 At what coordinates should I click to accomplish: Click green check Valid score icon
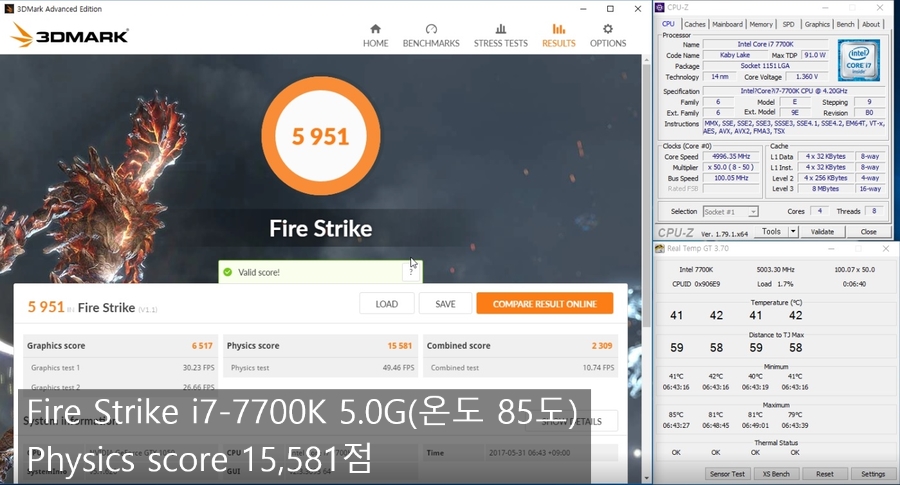[x=228, y=272]
